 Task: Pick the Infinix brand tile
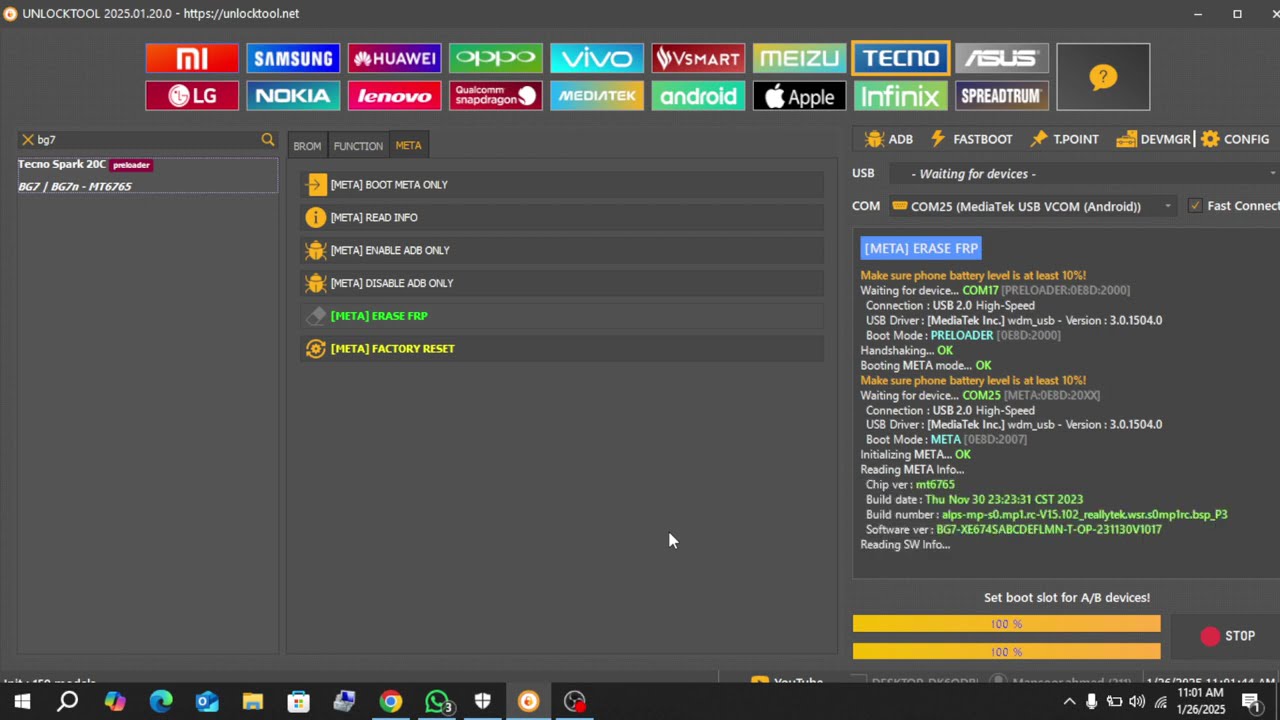(x=901, y=96)
